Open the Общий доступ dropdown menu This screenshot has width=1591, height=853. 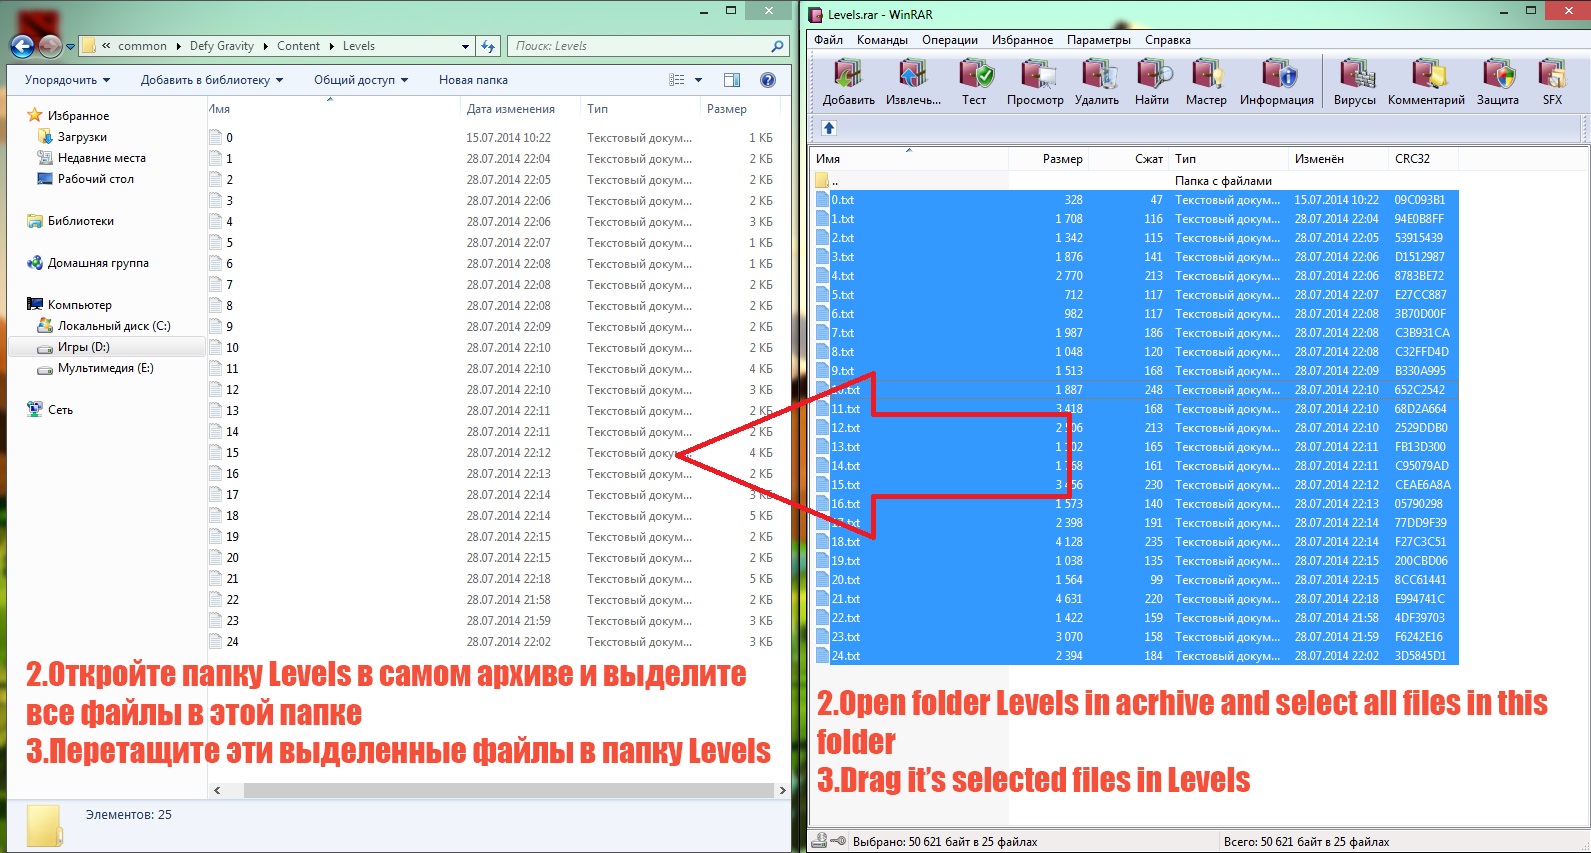(x=361, y=80)
